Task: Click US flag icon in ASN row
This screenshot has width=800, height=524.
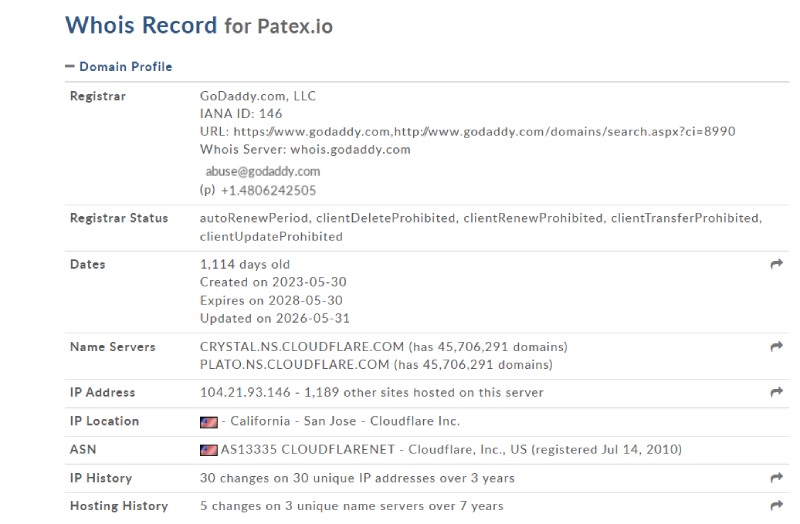Action: 209,450
